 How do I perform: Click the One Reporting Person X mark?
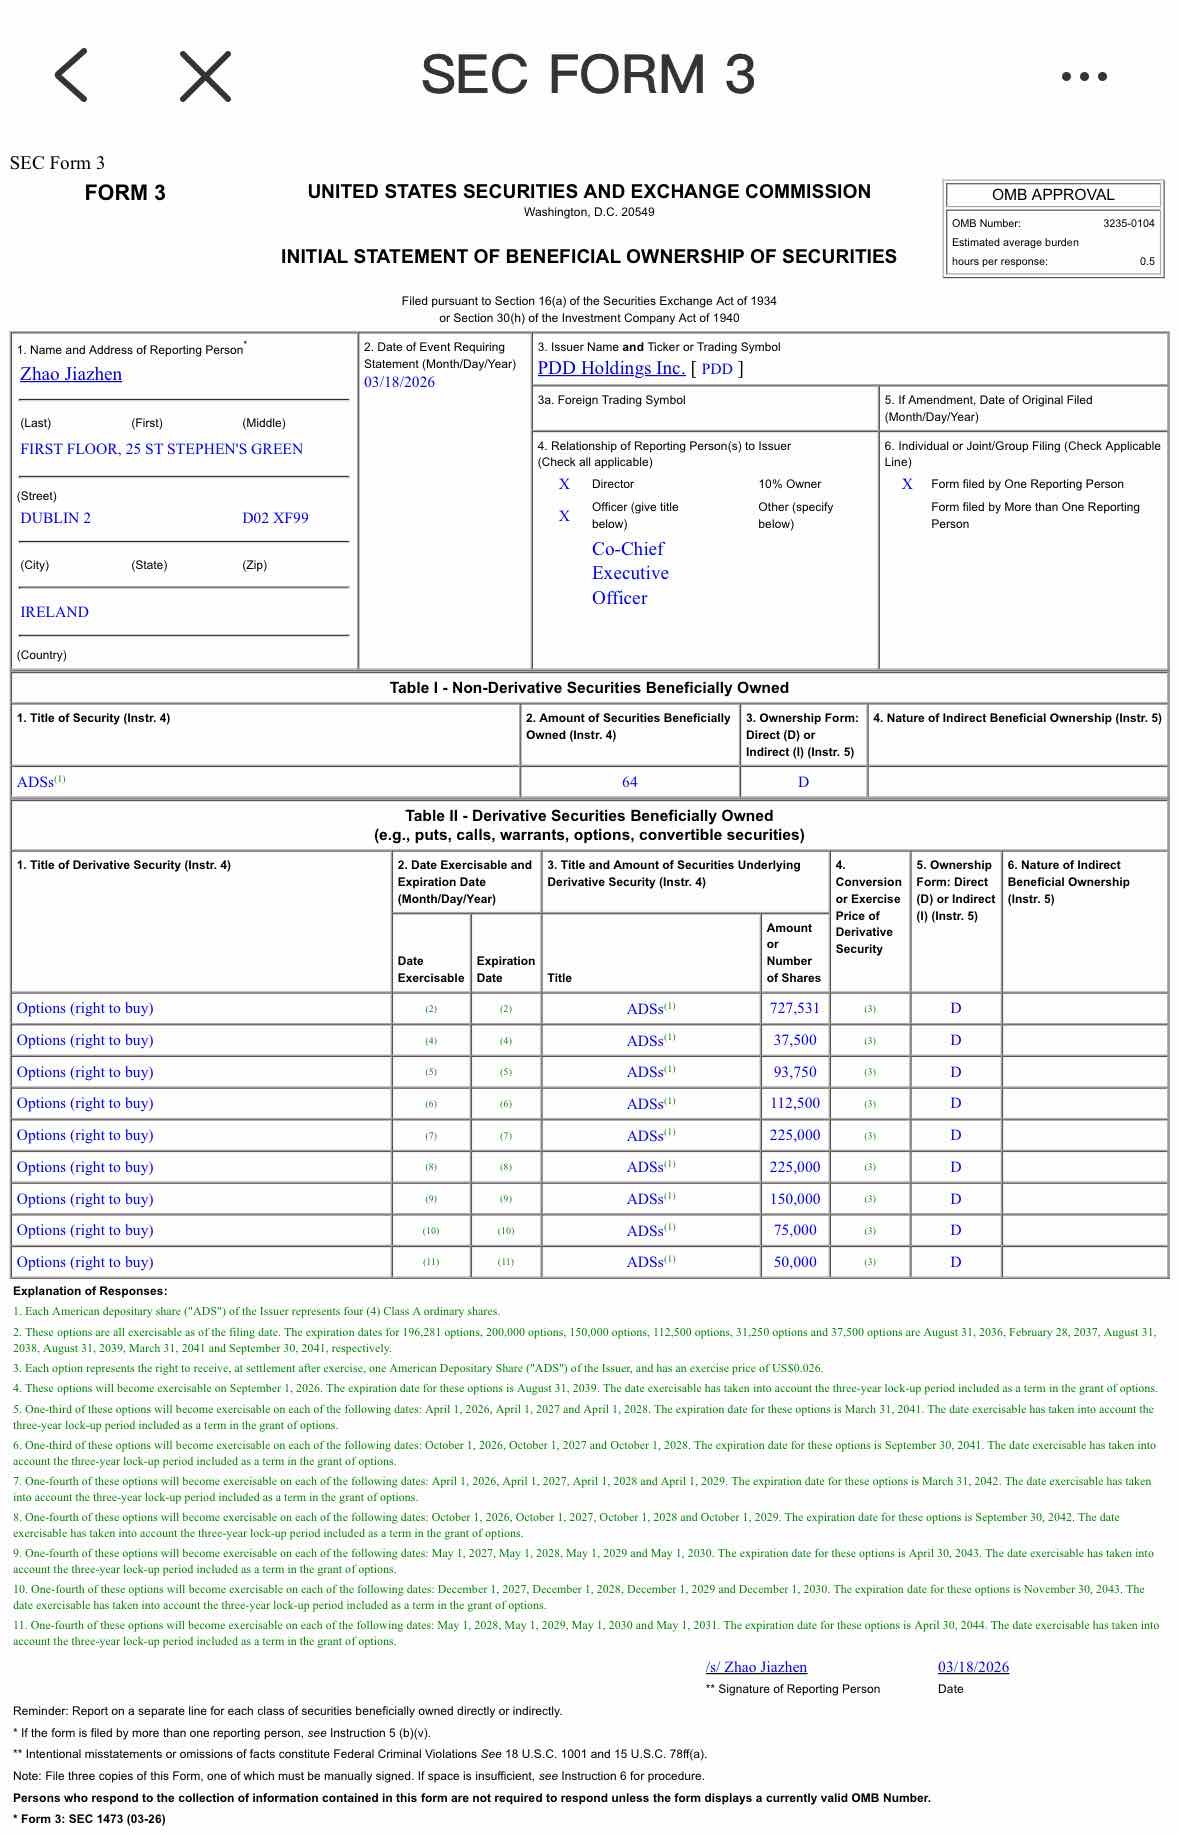pos(907,484)
